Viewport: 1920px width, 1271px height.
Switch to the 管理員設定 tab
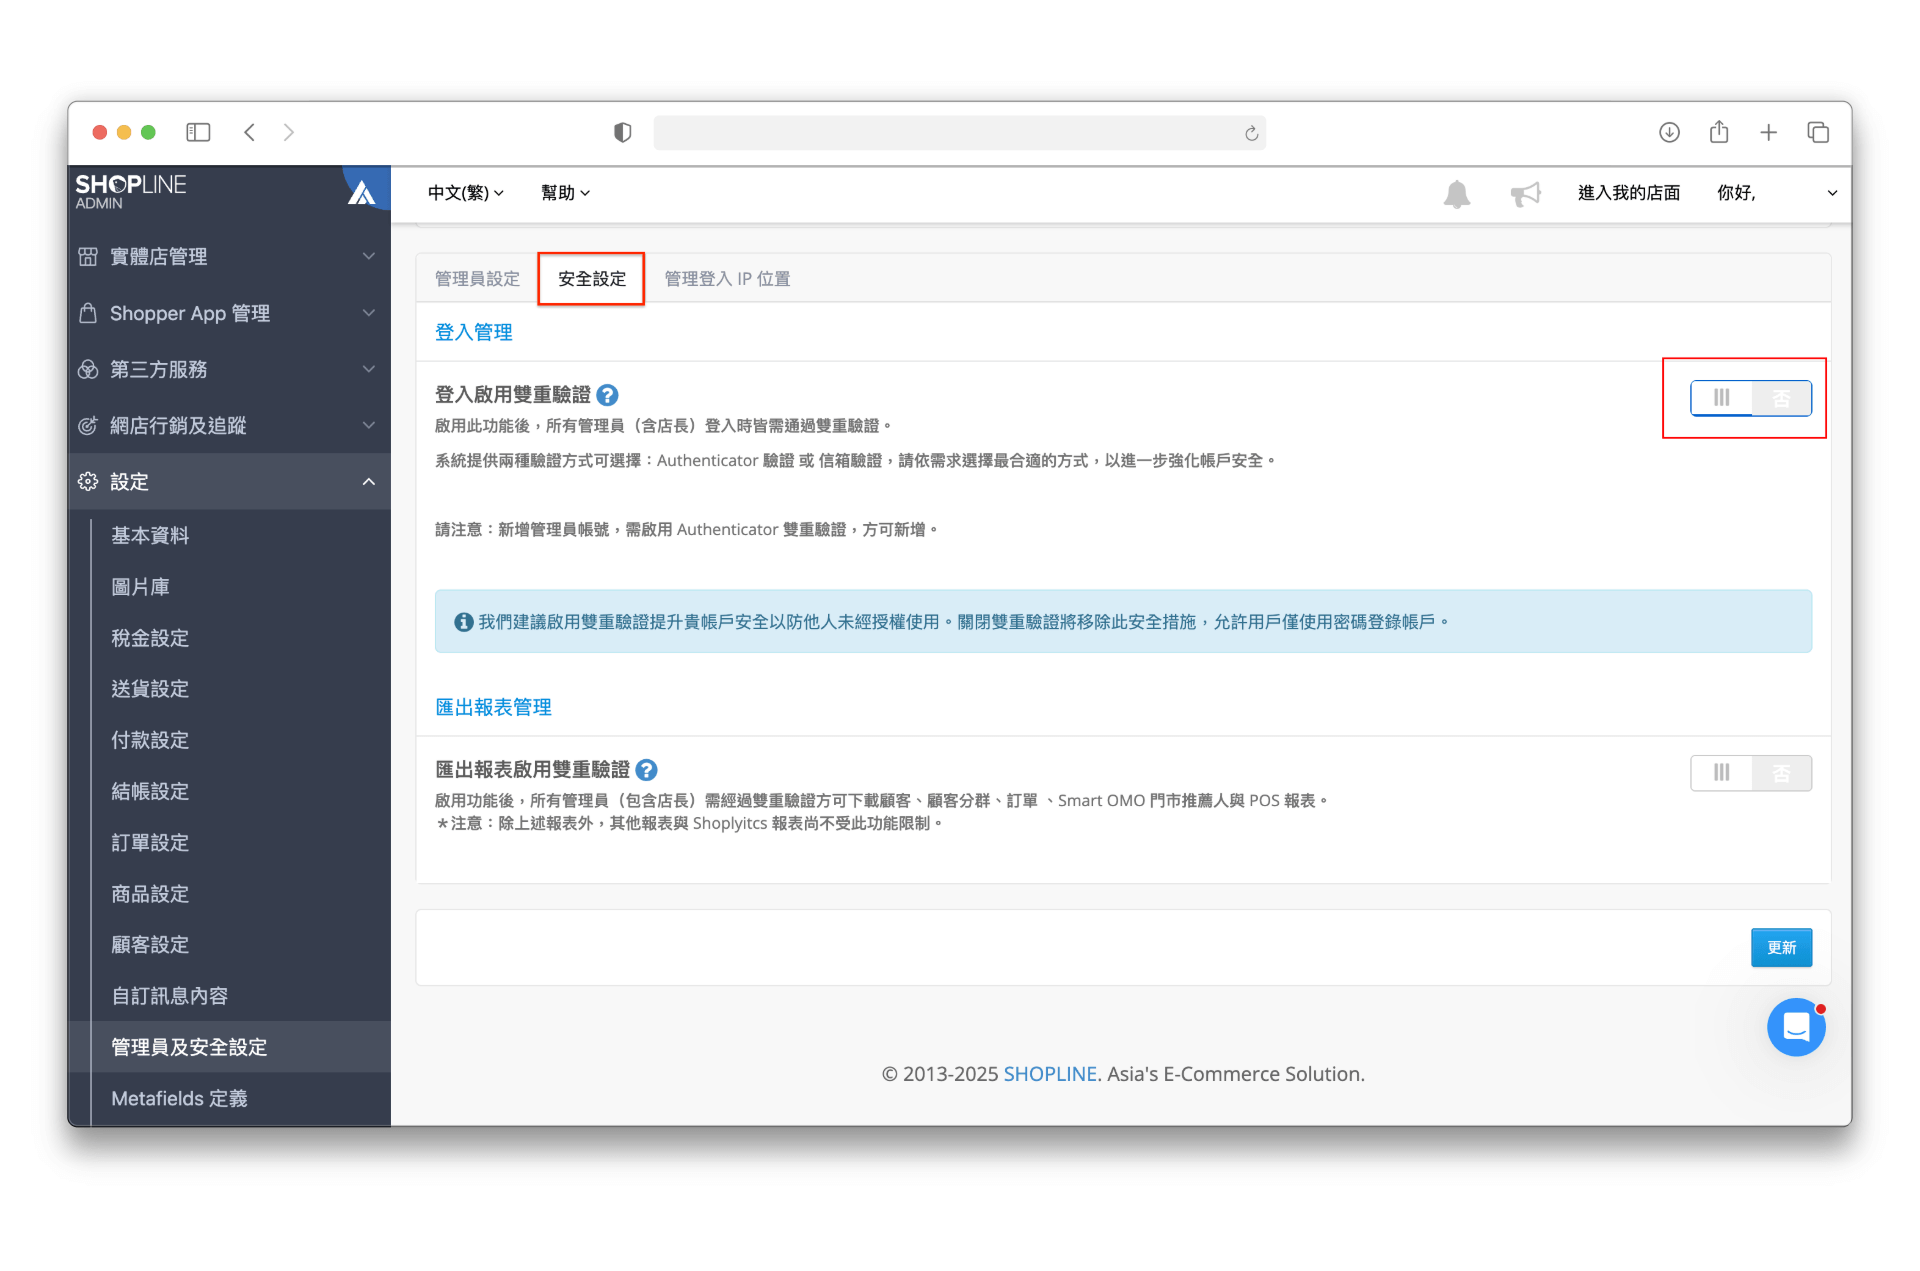coord(477,278)
